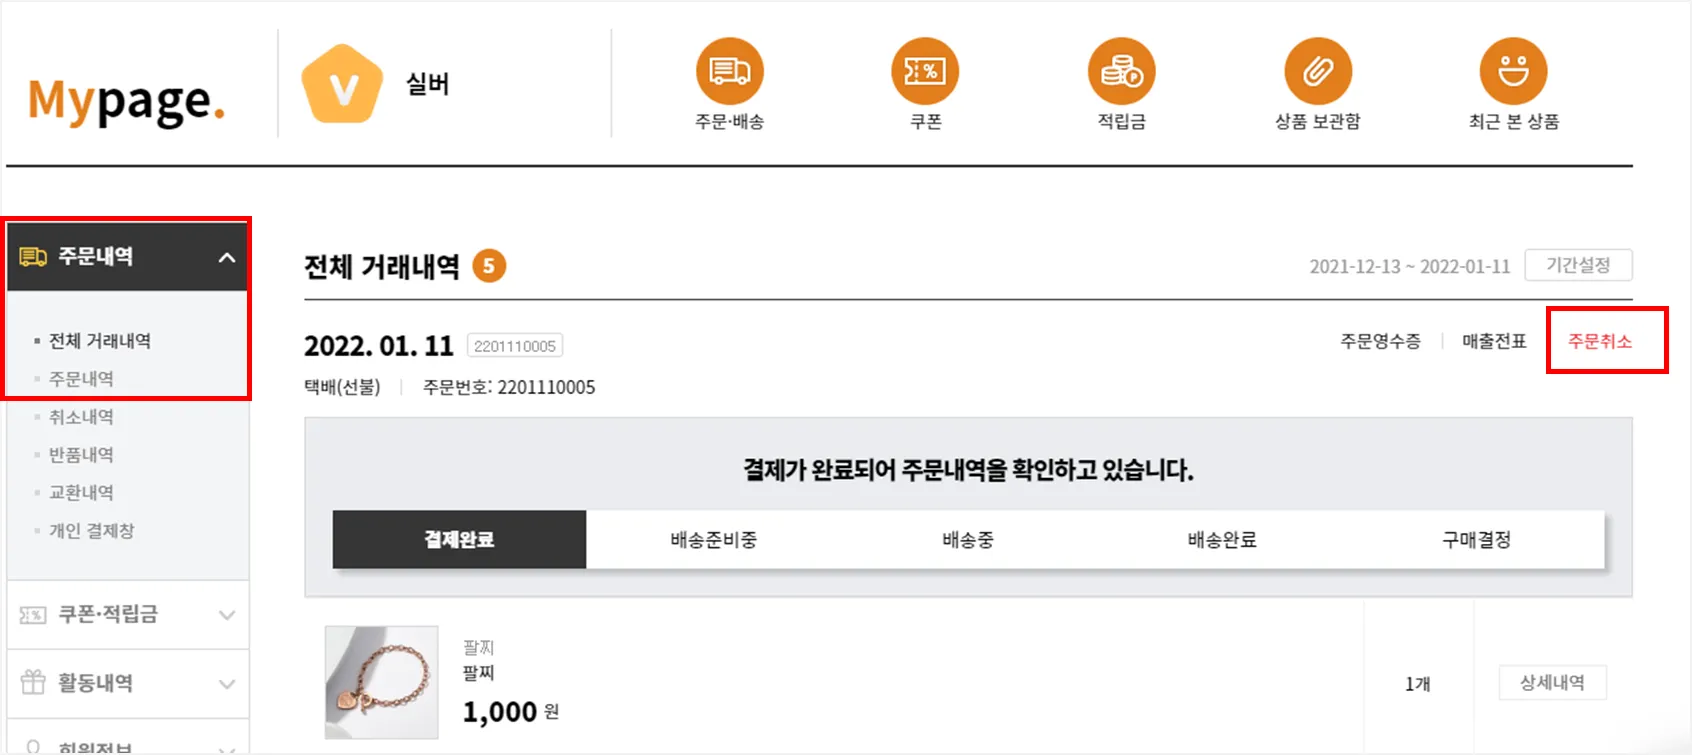Click the 기간설정 button

[x=1578, y=265]
